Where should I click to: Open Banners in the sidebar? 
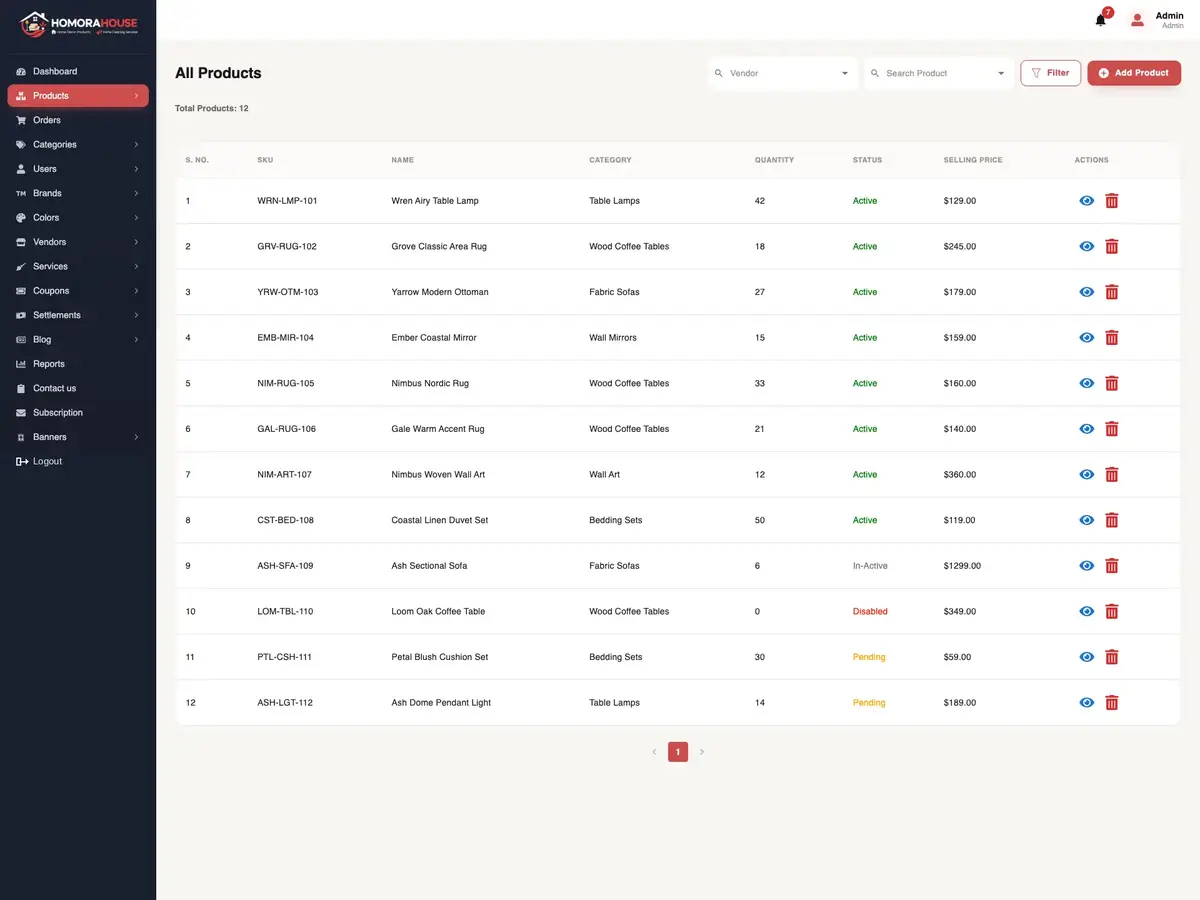pos(78,437)
